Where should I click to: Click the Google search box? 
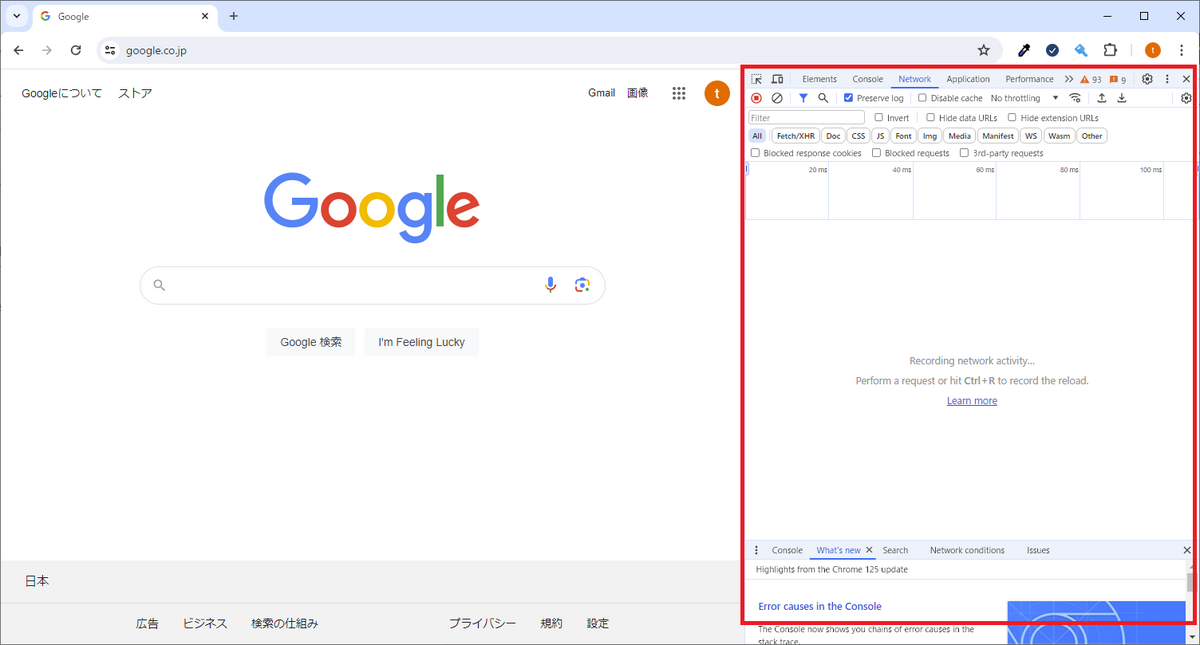[x=372, y=285]
